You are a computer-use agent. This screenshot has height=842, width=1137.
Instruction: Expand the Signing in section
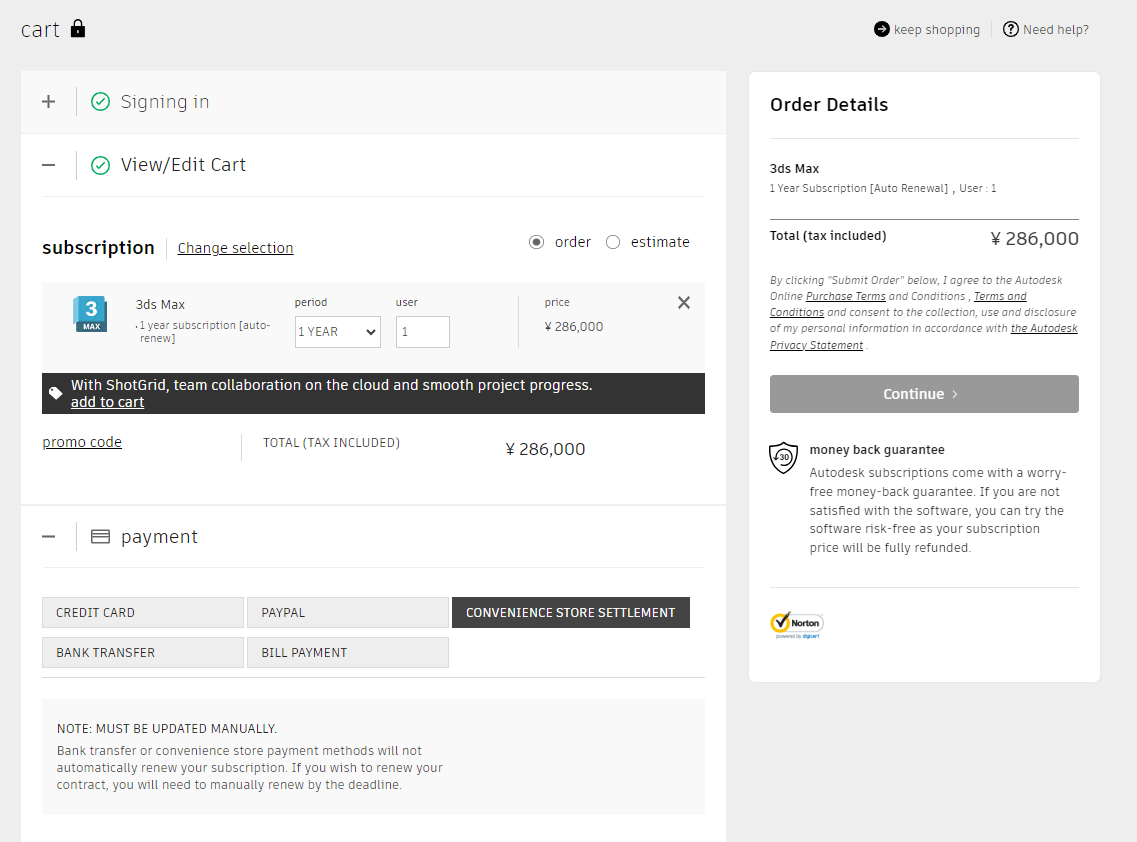(49, 101)
